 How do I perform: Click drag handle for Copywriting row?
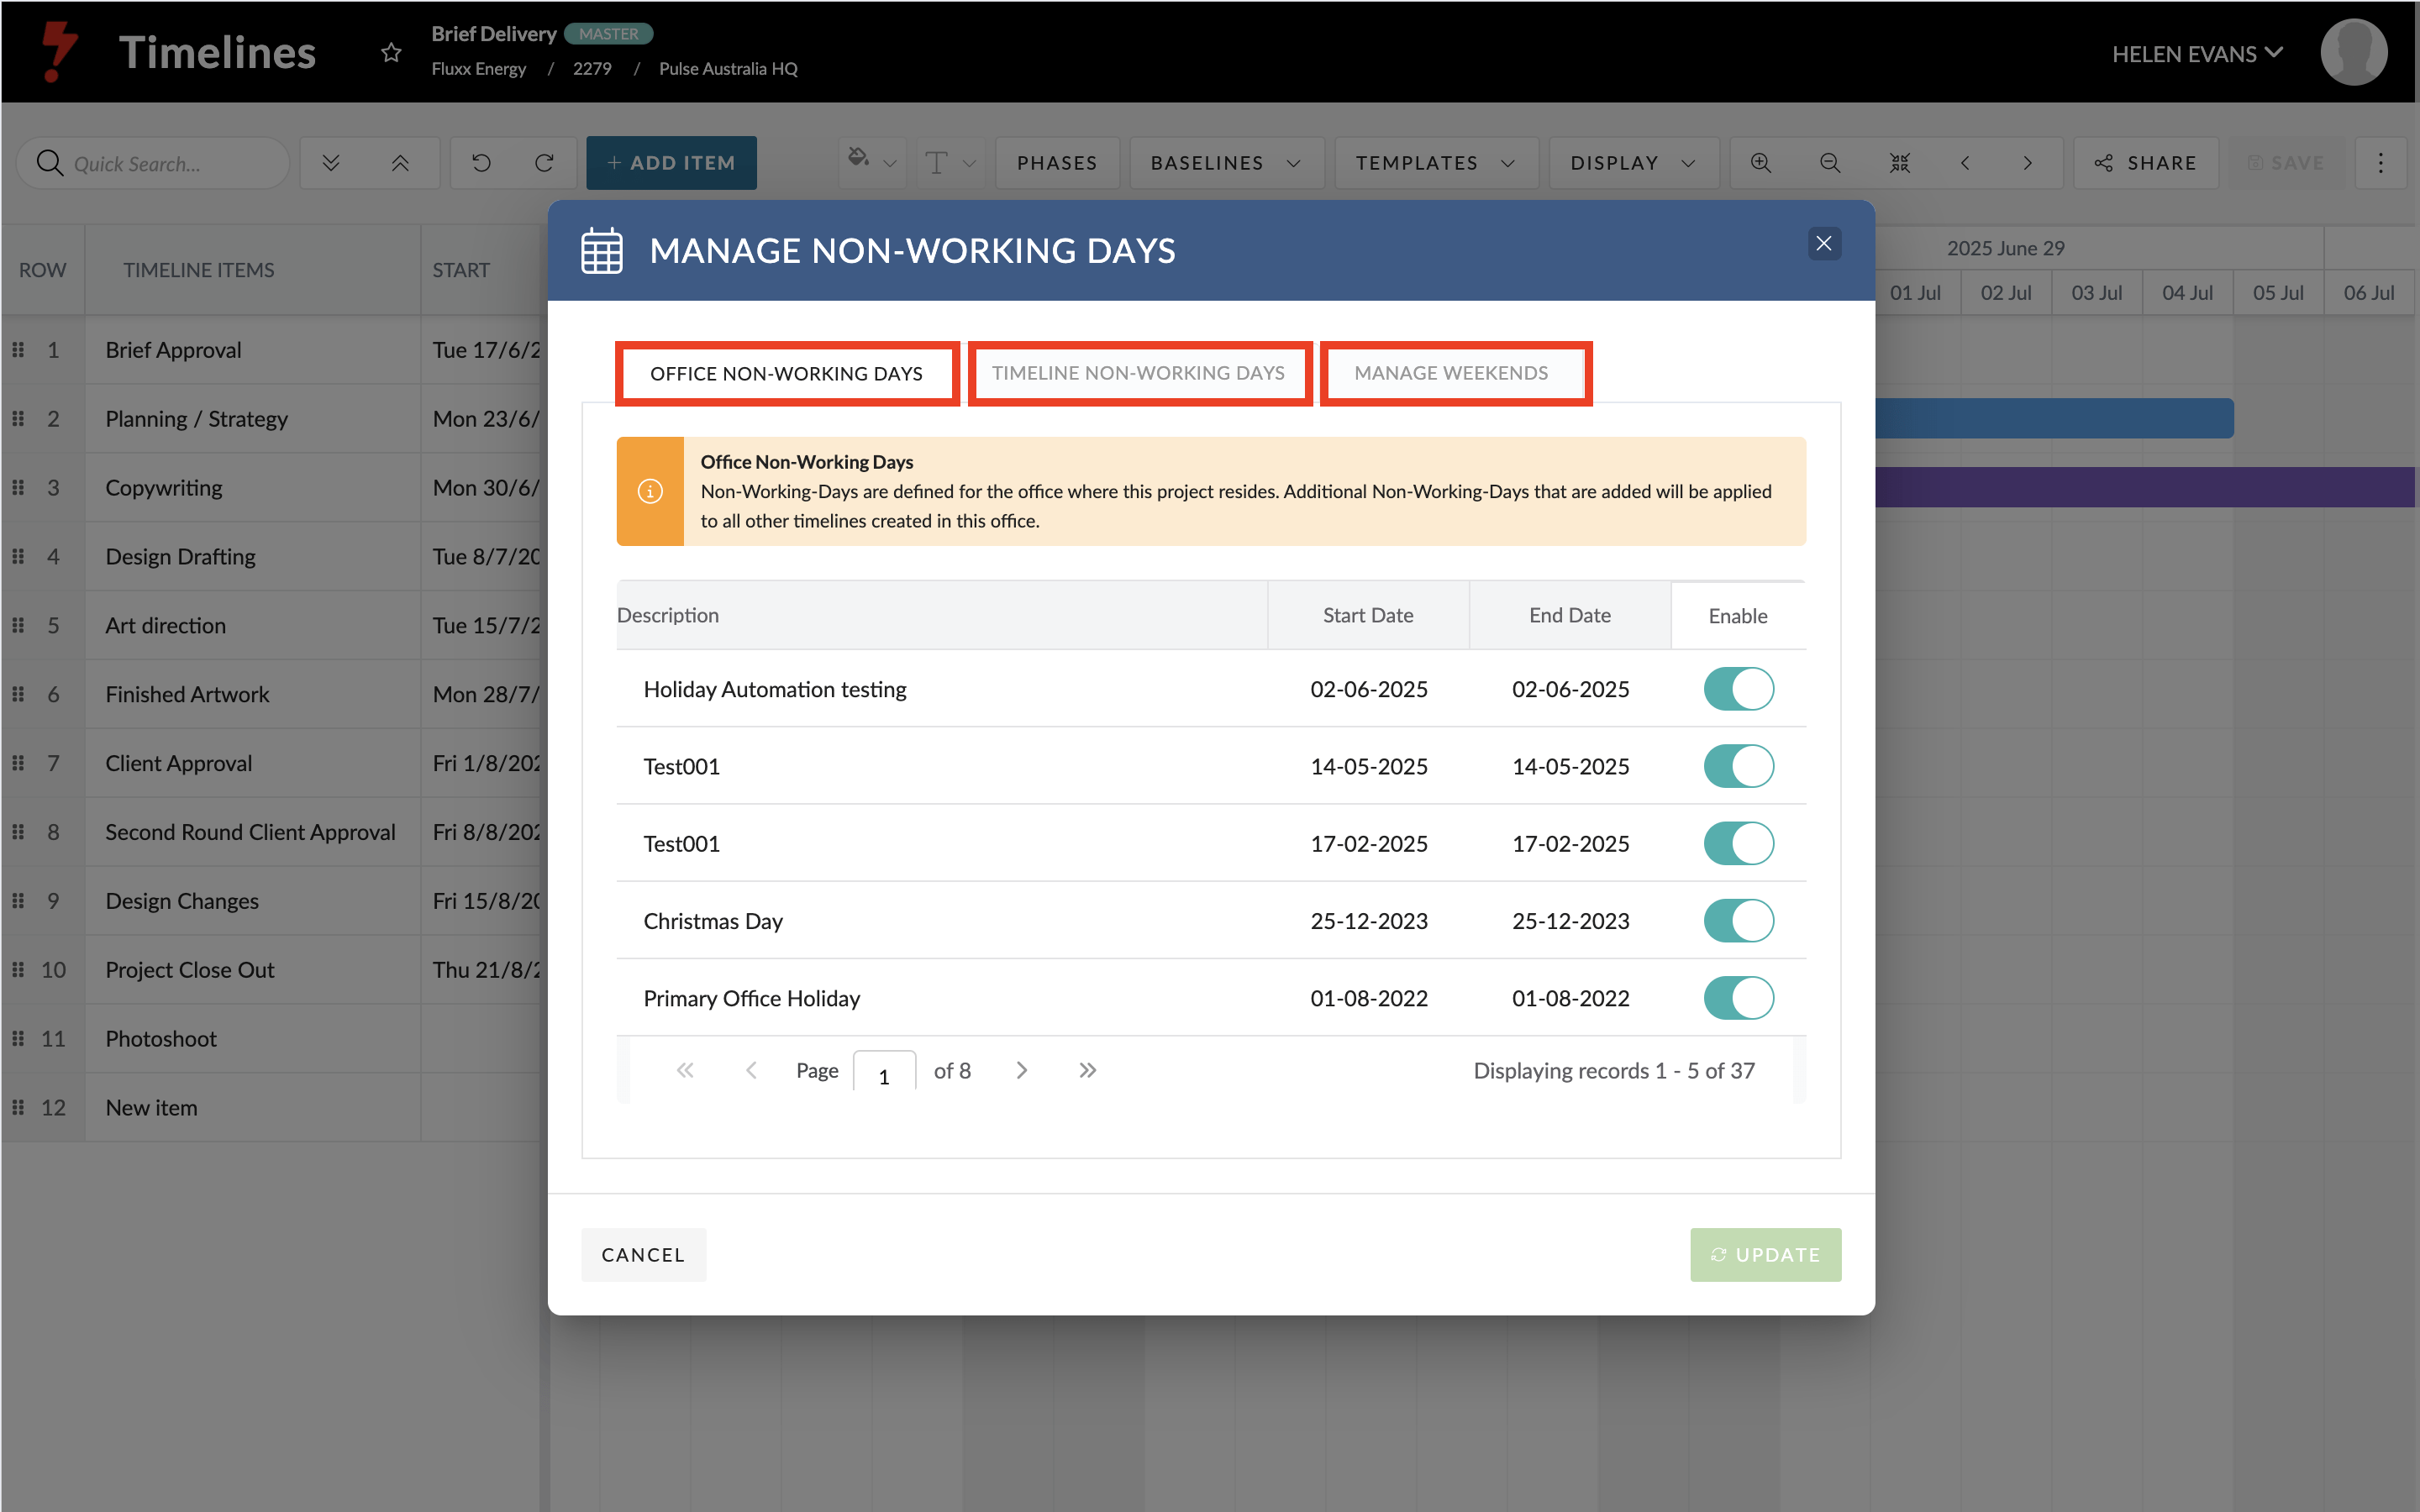pos(18,488)
